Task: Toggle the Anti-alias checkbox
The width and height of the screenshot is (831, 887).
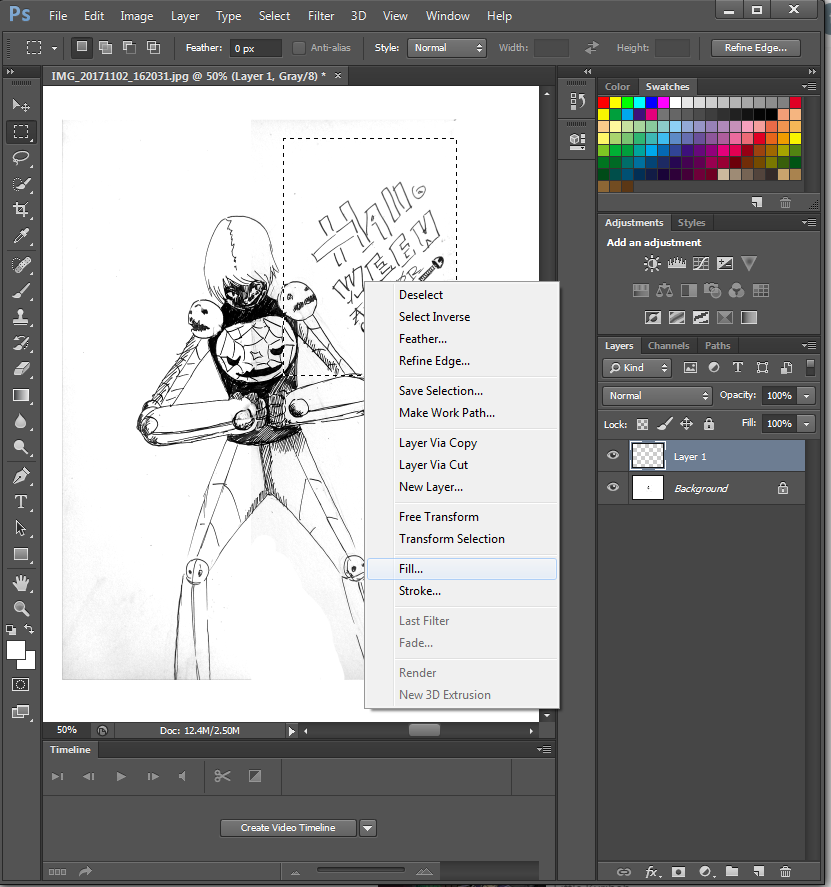Action: click(x=299, y=48)
